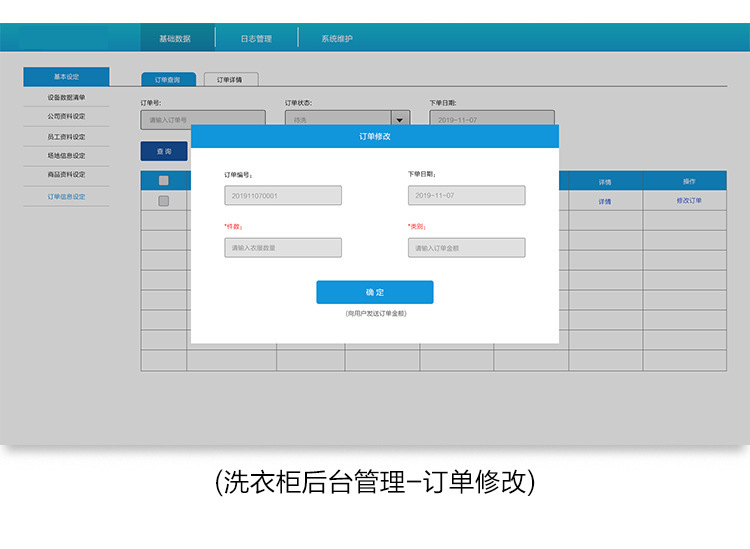Click the 查询 search button
This screenshot has height=549, width=750.
click(163, 152)
